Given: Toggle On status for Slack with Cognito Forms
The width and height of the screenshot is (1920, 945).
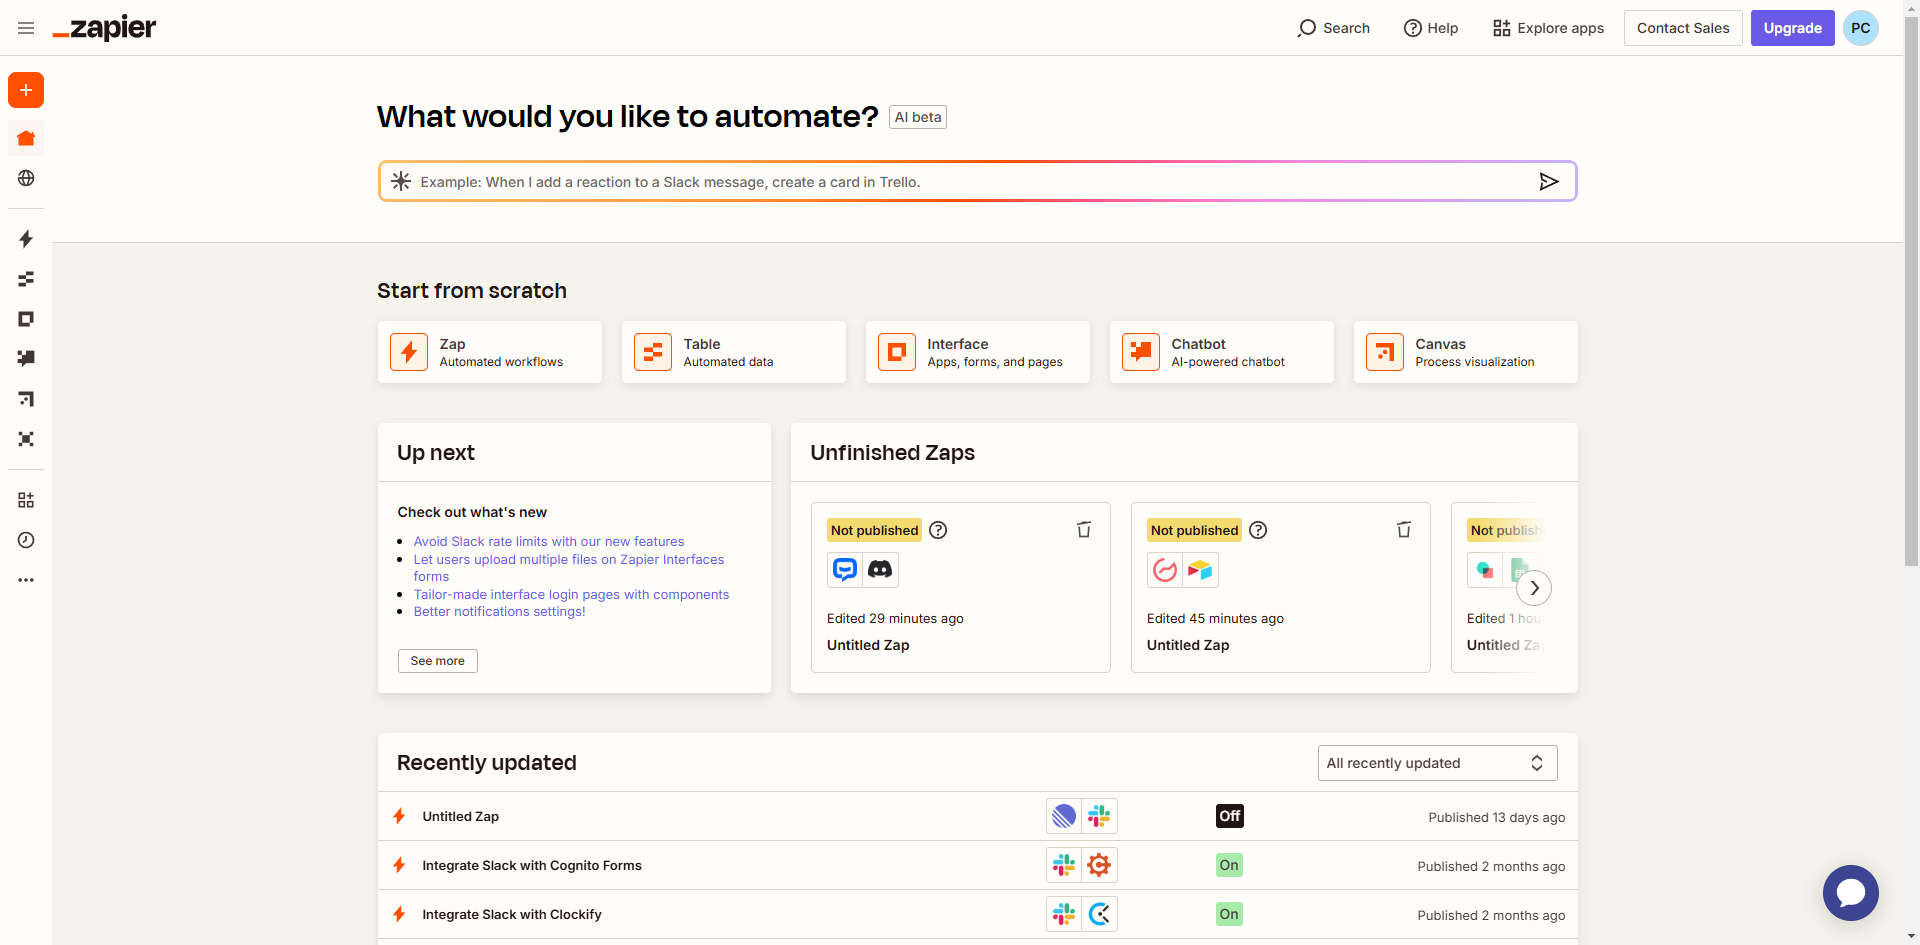Looking at the screenshot, I should (x=1229, y=865).
